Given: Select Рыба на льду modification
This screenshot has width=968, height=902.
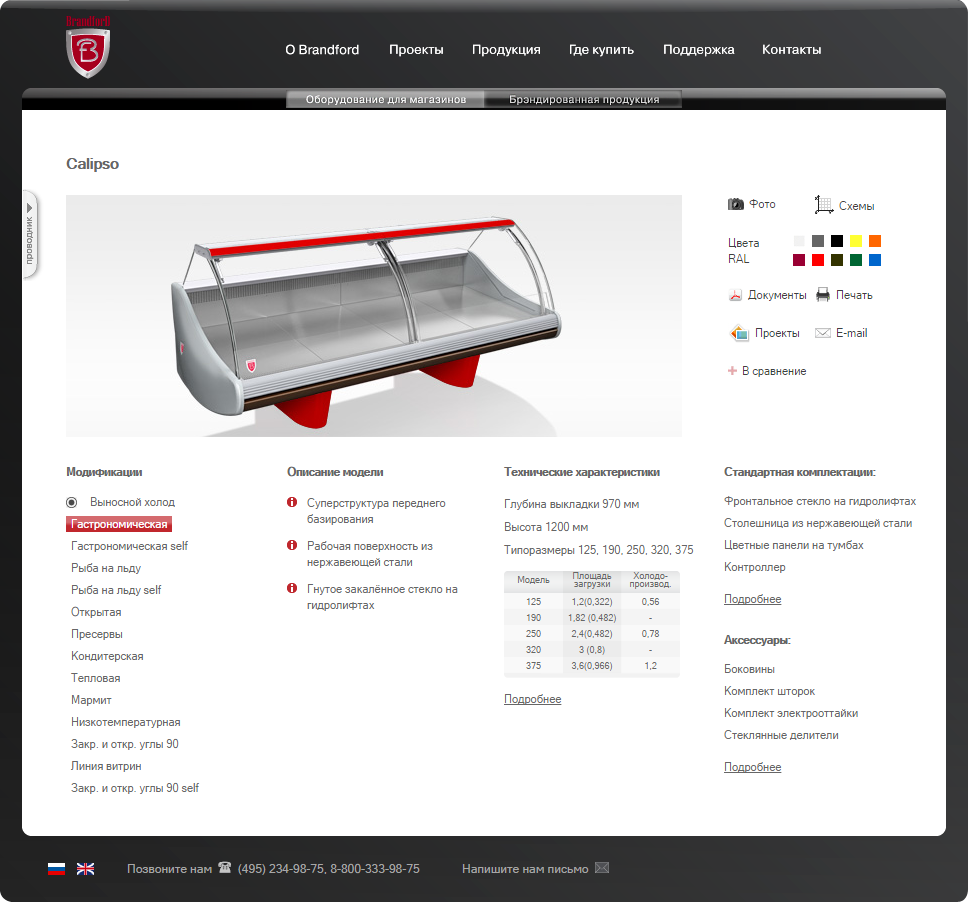Looking at the screenshot, I should [106, 568].
